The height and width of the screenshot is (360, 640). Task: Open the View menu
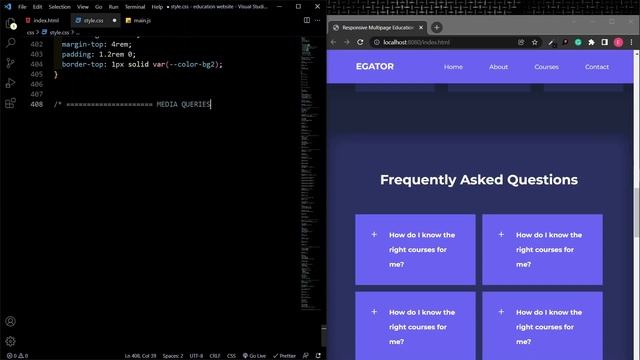(x=83, y=7)
